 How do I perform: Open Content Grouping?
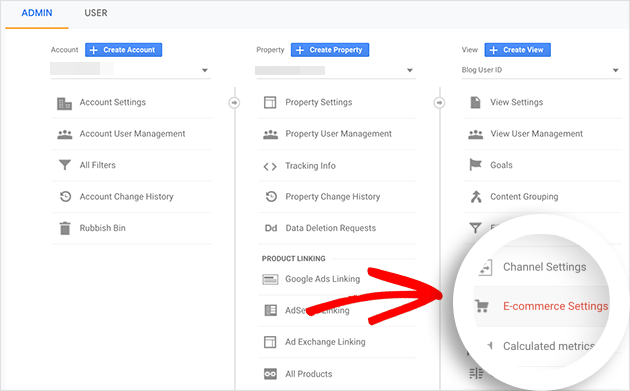coord(524,197)
